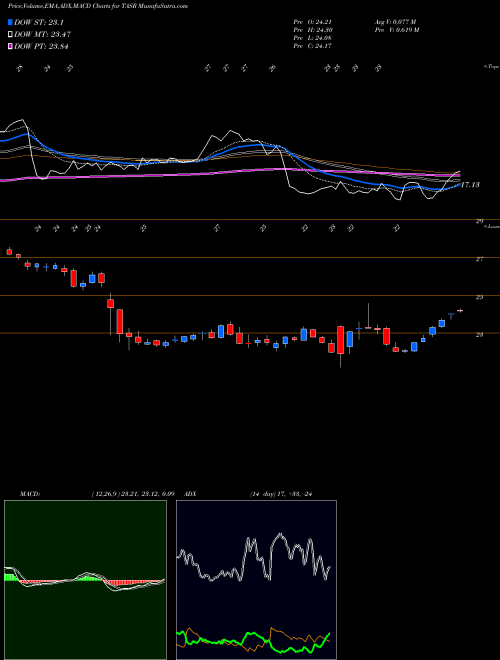Screen dimensions: 500x660
Task: Click the blue DOW ST legend swatch
Action: point(10,22)
